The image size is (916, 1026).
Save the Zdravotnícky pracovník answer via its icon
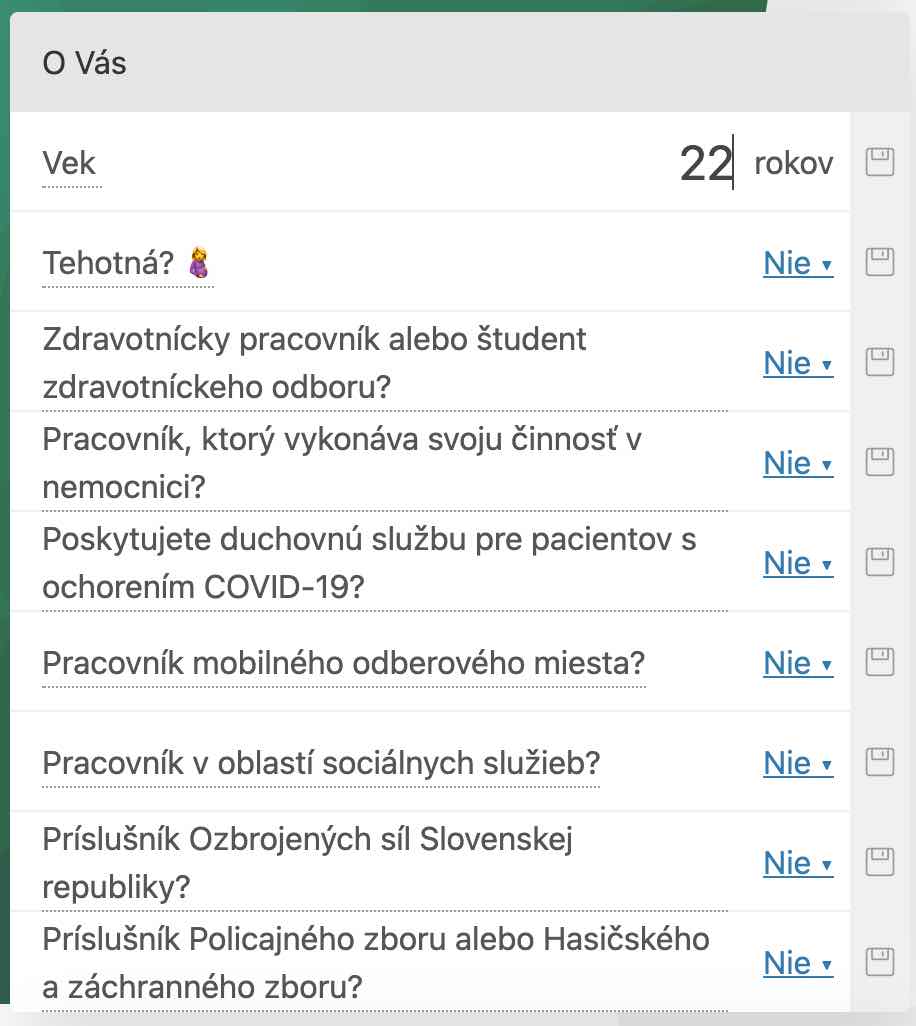coord(879,362)
